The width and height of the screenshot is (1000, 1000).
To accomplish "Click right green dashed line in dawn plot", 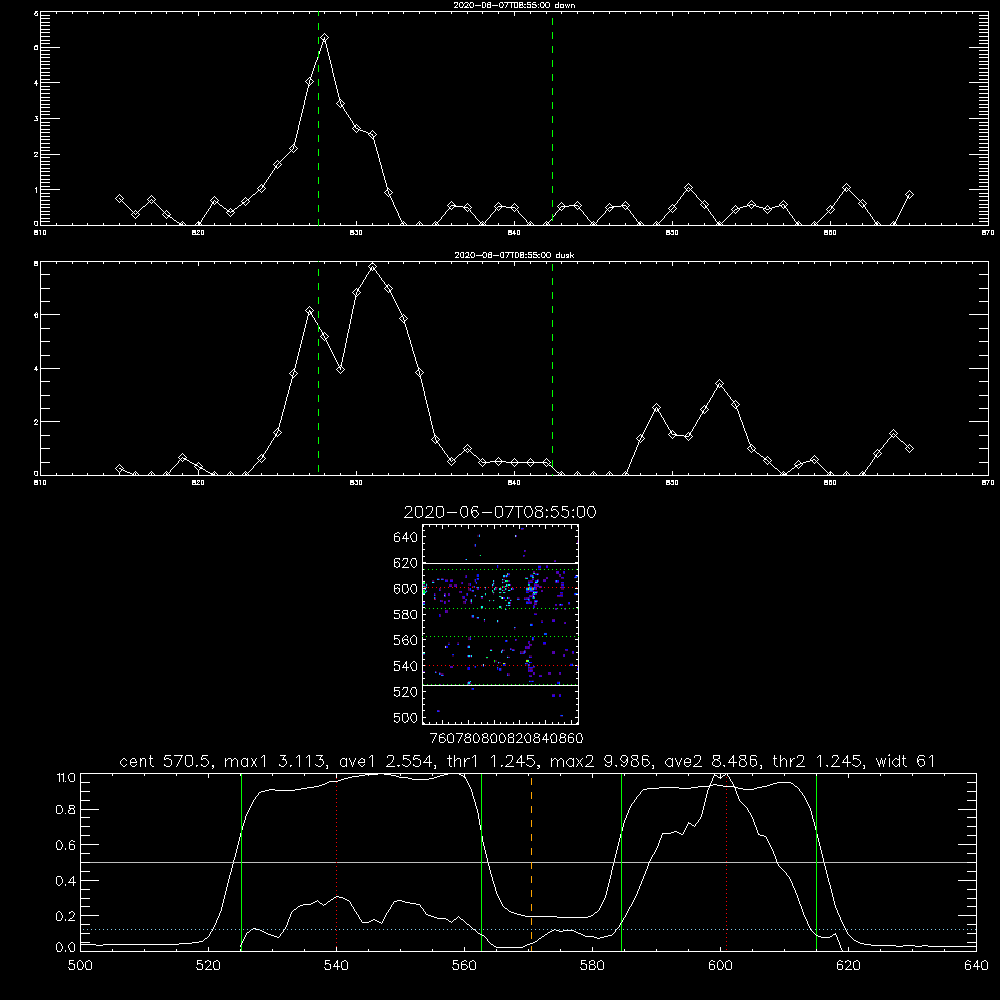I will coord(552,118).
